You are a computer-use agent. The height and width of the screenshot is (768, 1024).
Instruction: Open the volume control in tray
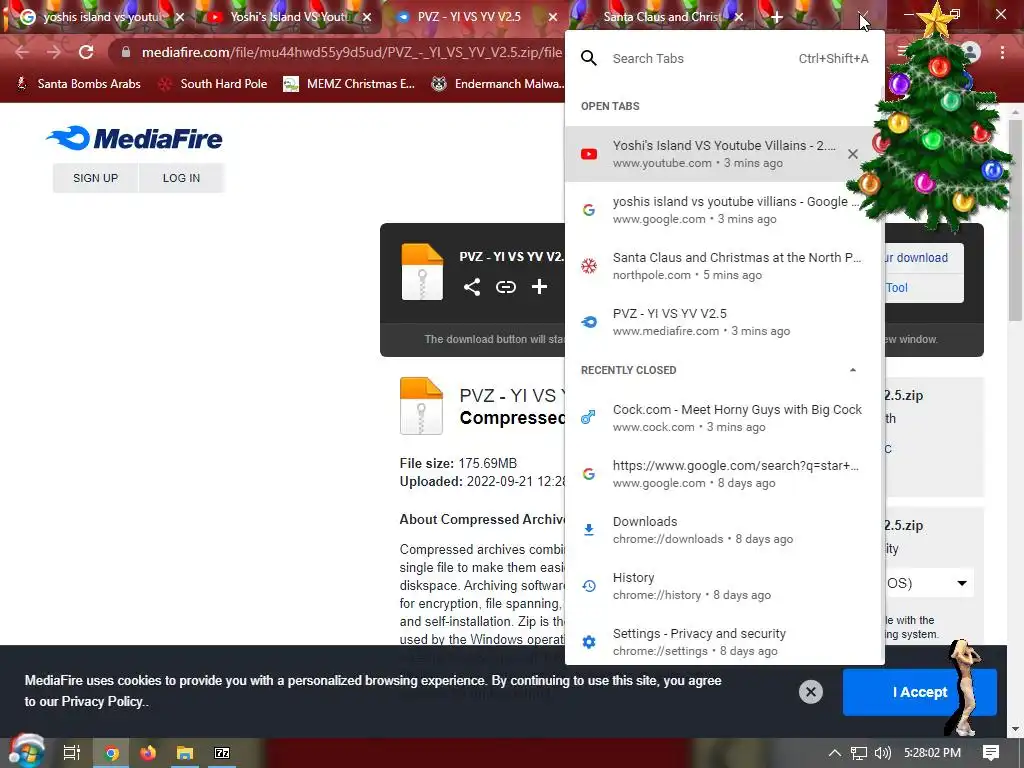(x=883, y=753)
